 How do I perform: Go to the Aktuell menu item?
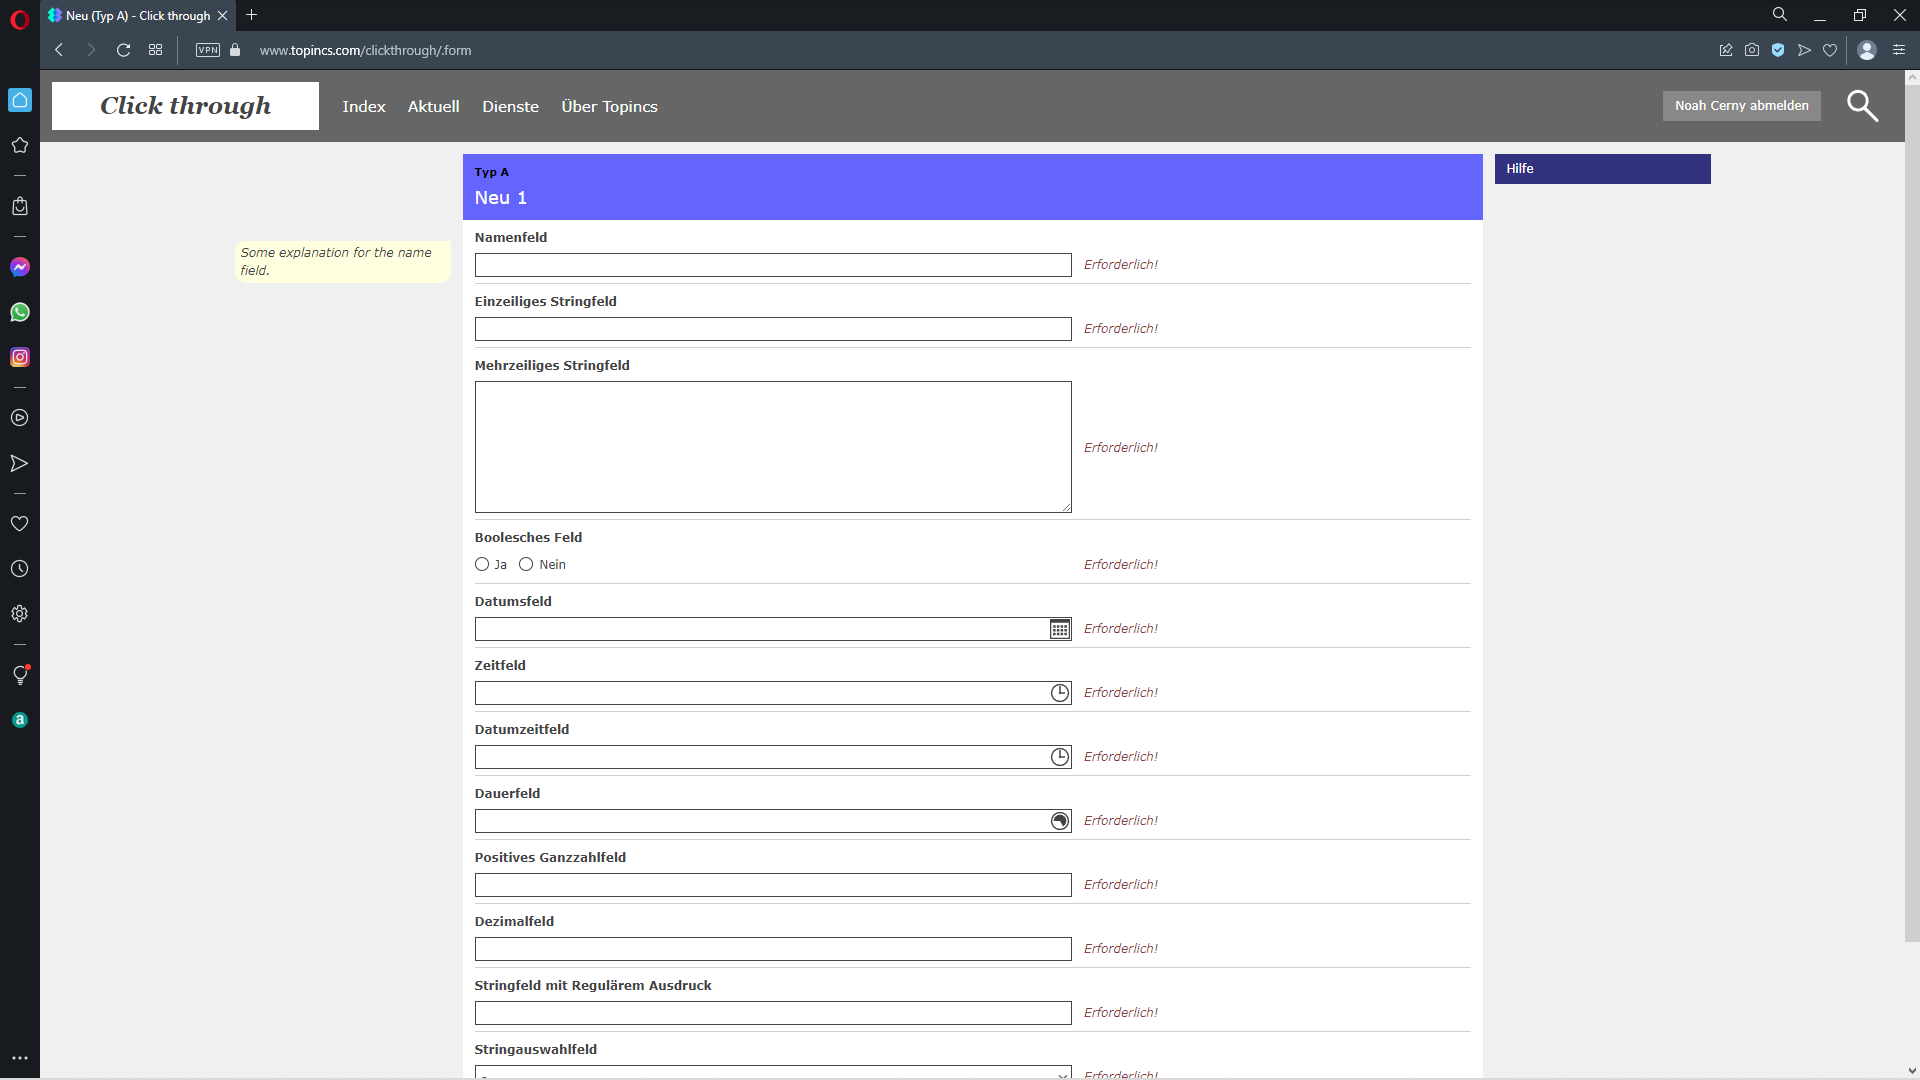(433, 107)
